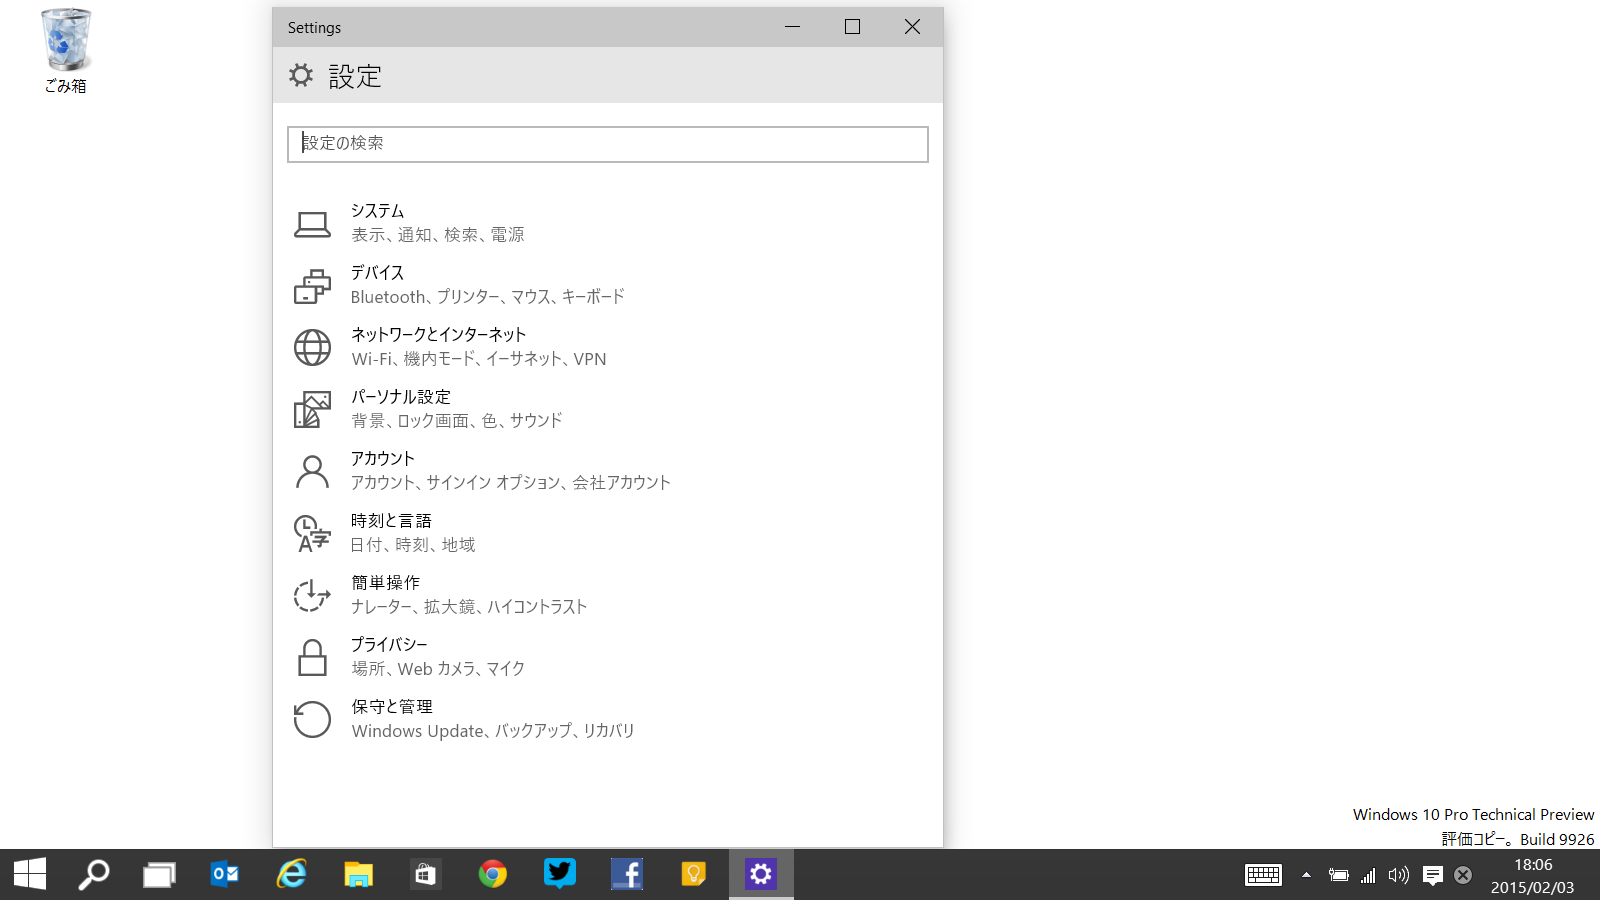Launch the Store app from taskbar

pos(426,874)
